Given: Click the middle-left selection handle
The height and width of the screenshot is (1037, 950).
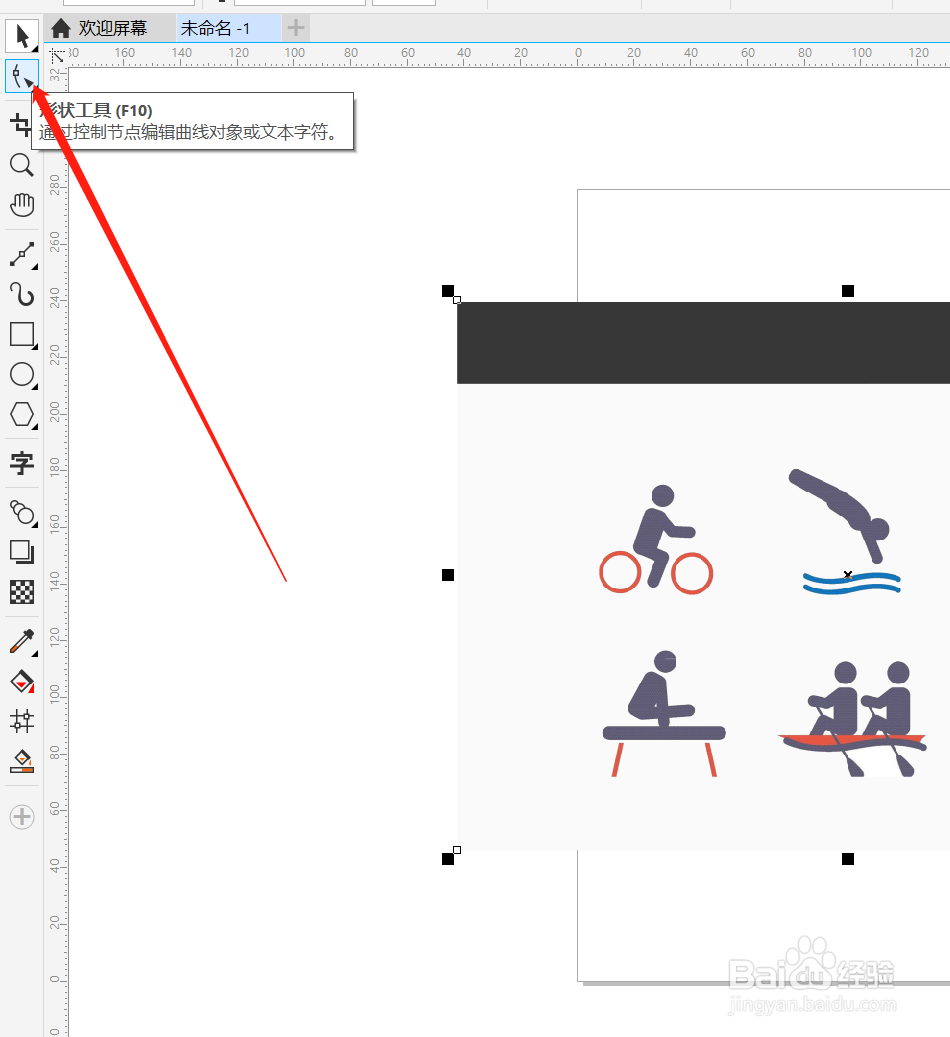Looking at the screenshot, I should tap(448, 575).
